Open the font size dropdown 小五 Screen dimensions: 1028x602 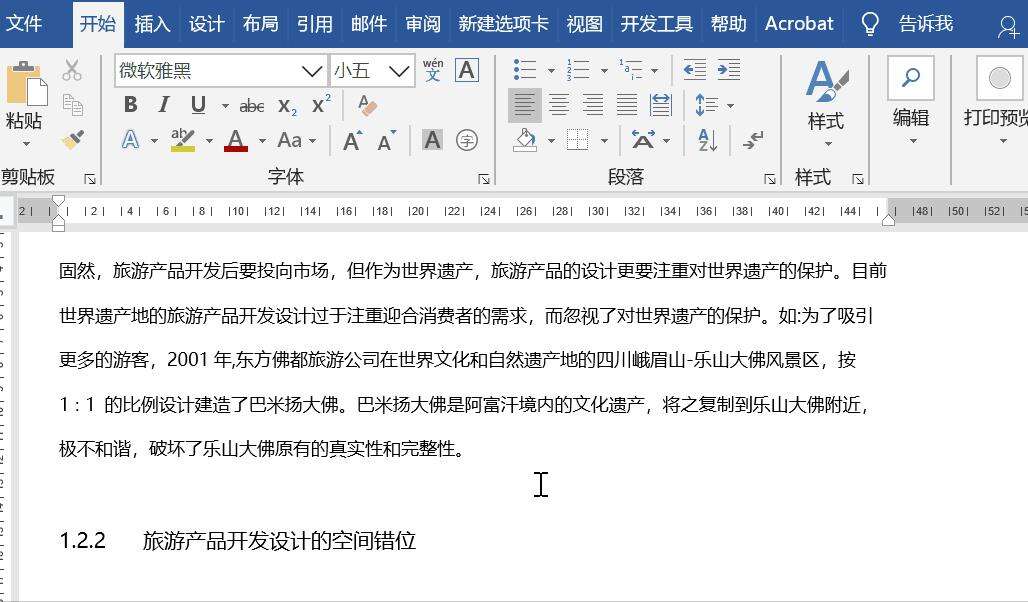pos(399,71)
